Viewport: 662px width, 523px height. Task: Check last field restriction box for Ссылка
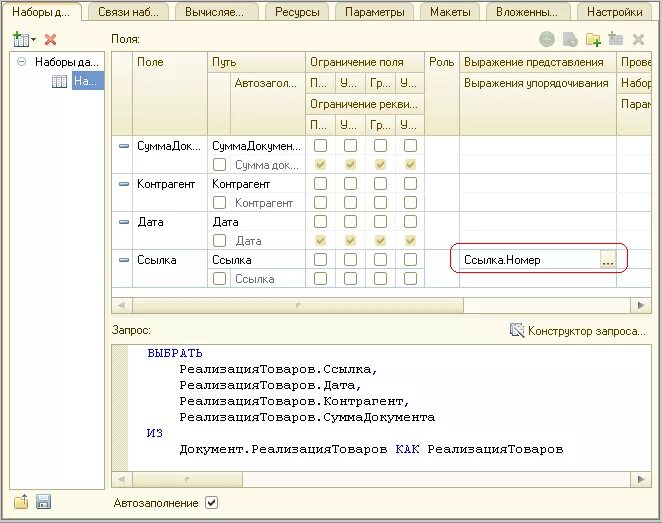[410, 260]
